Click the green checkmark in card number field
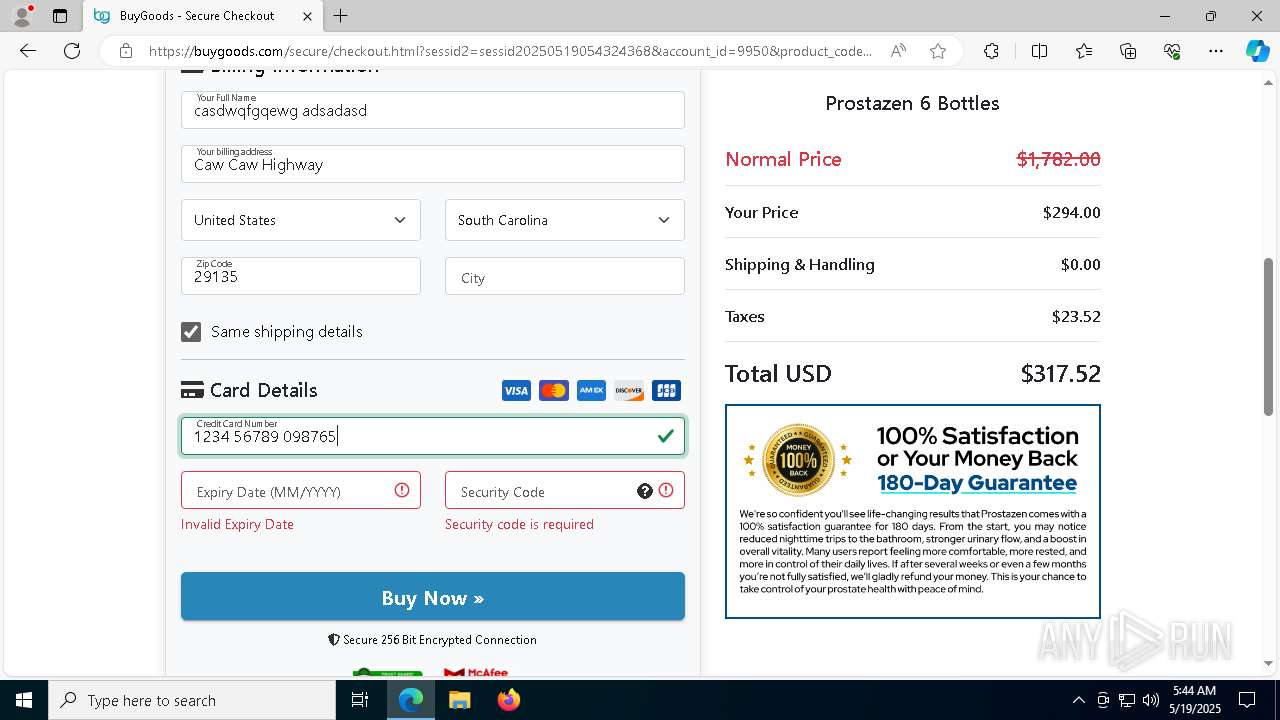 click(x=666, y=436)
